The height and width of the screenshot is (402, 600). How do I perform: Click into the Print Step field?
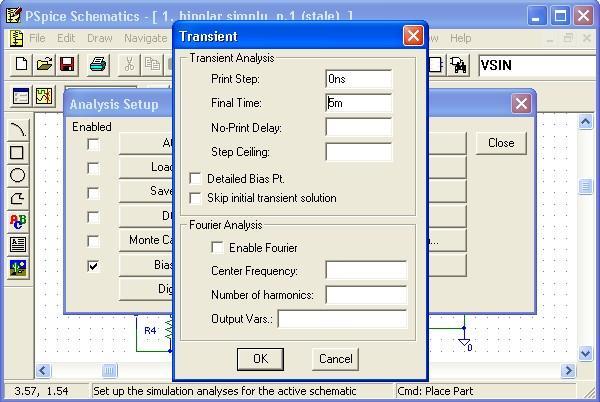[359, 79]
